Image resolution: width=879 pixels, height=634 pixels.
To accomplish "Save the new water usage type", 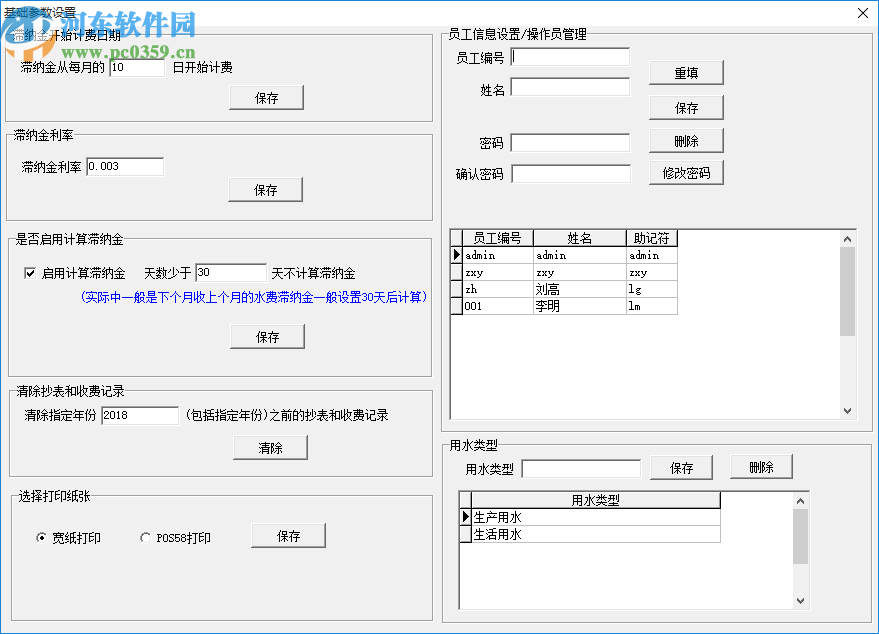I will pyautogui.click(x=681, y=467).
